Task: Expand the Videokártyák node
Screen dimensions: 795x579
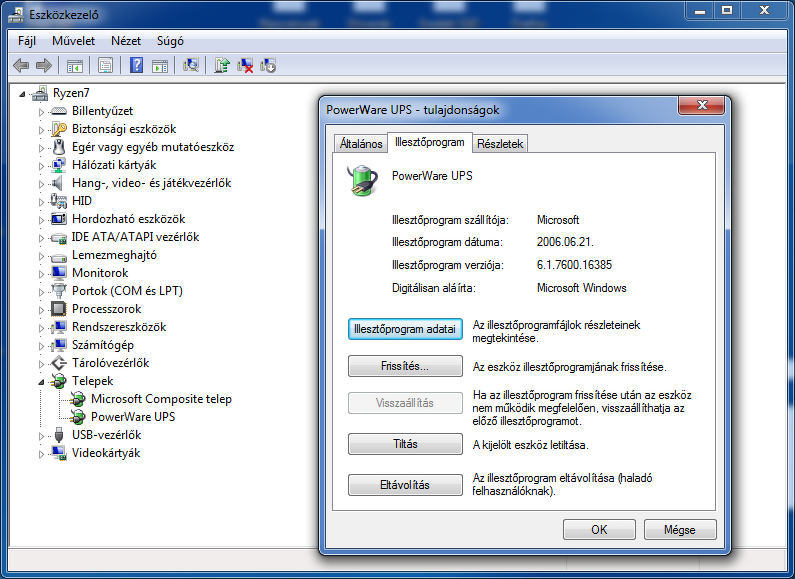Action: coord(41,454)
